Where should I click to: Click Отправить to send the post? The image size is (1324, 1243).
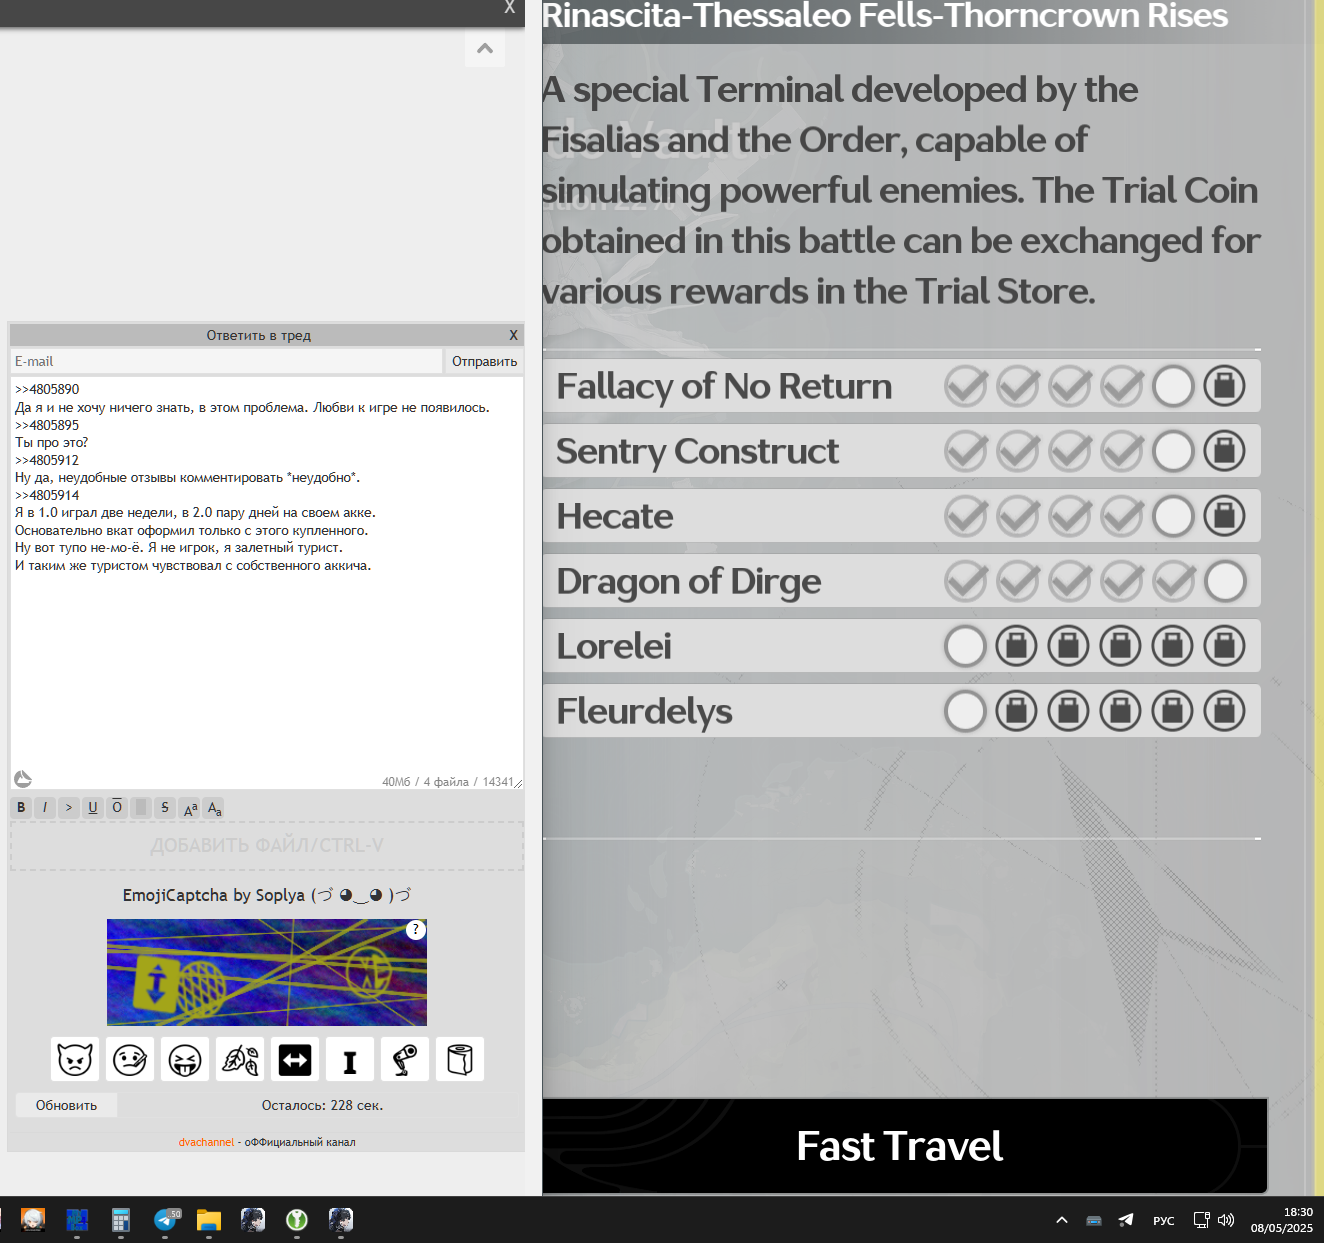pos(484,361)
